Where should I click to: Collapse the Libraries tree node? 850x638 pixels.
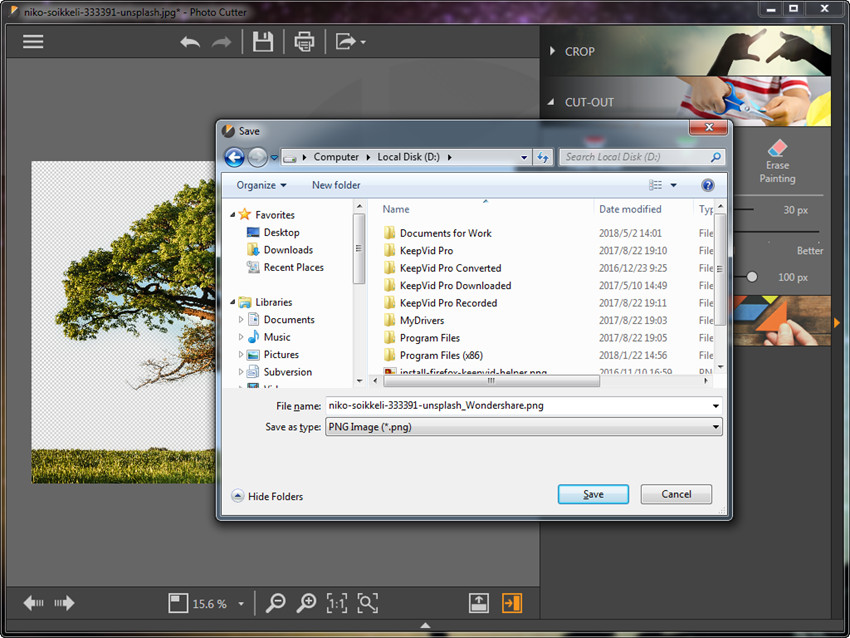[233, 302]
